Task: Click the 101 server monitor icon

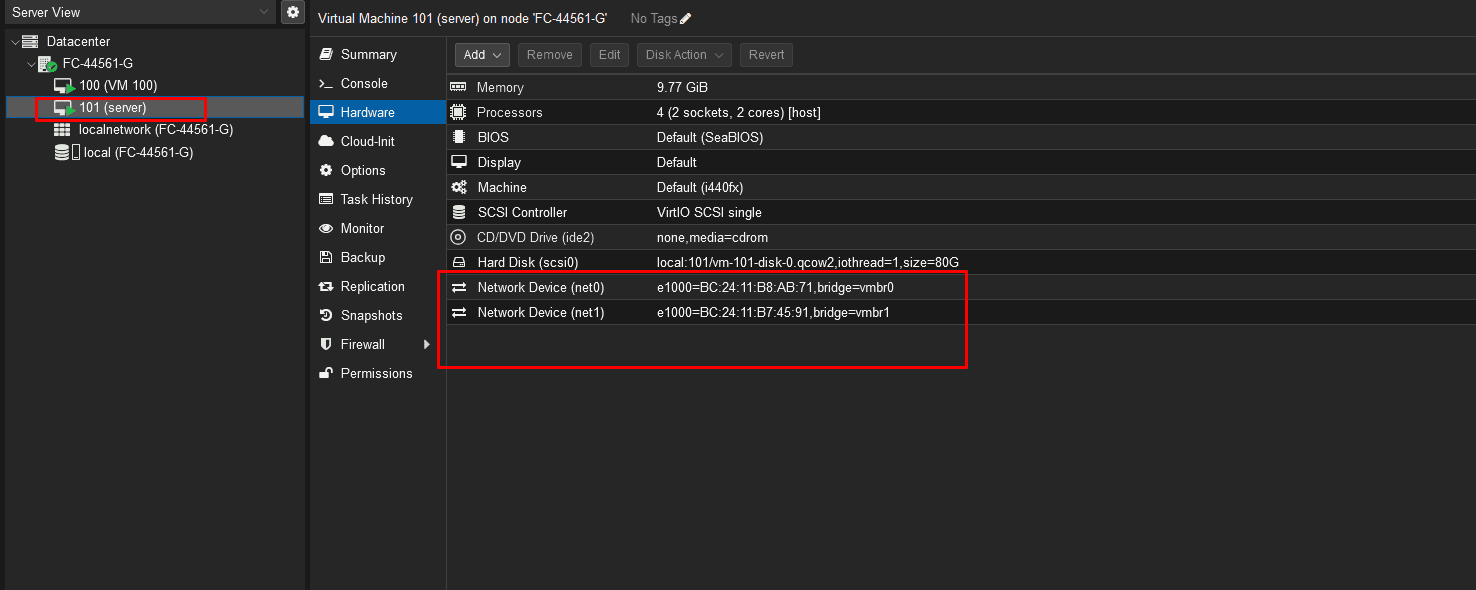Action: 64,108
